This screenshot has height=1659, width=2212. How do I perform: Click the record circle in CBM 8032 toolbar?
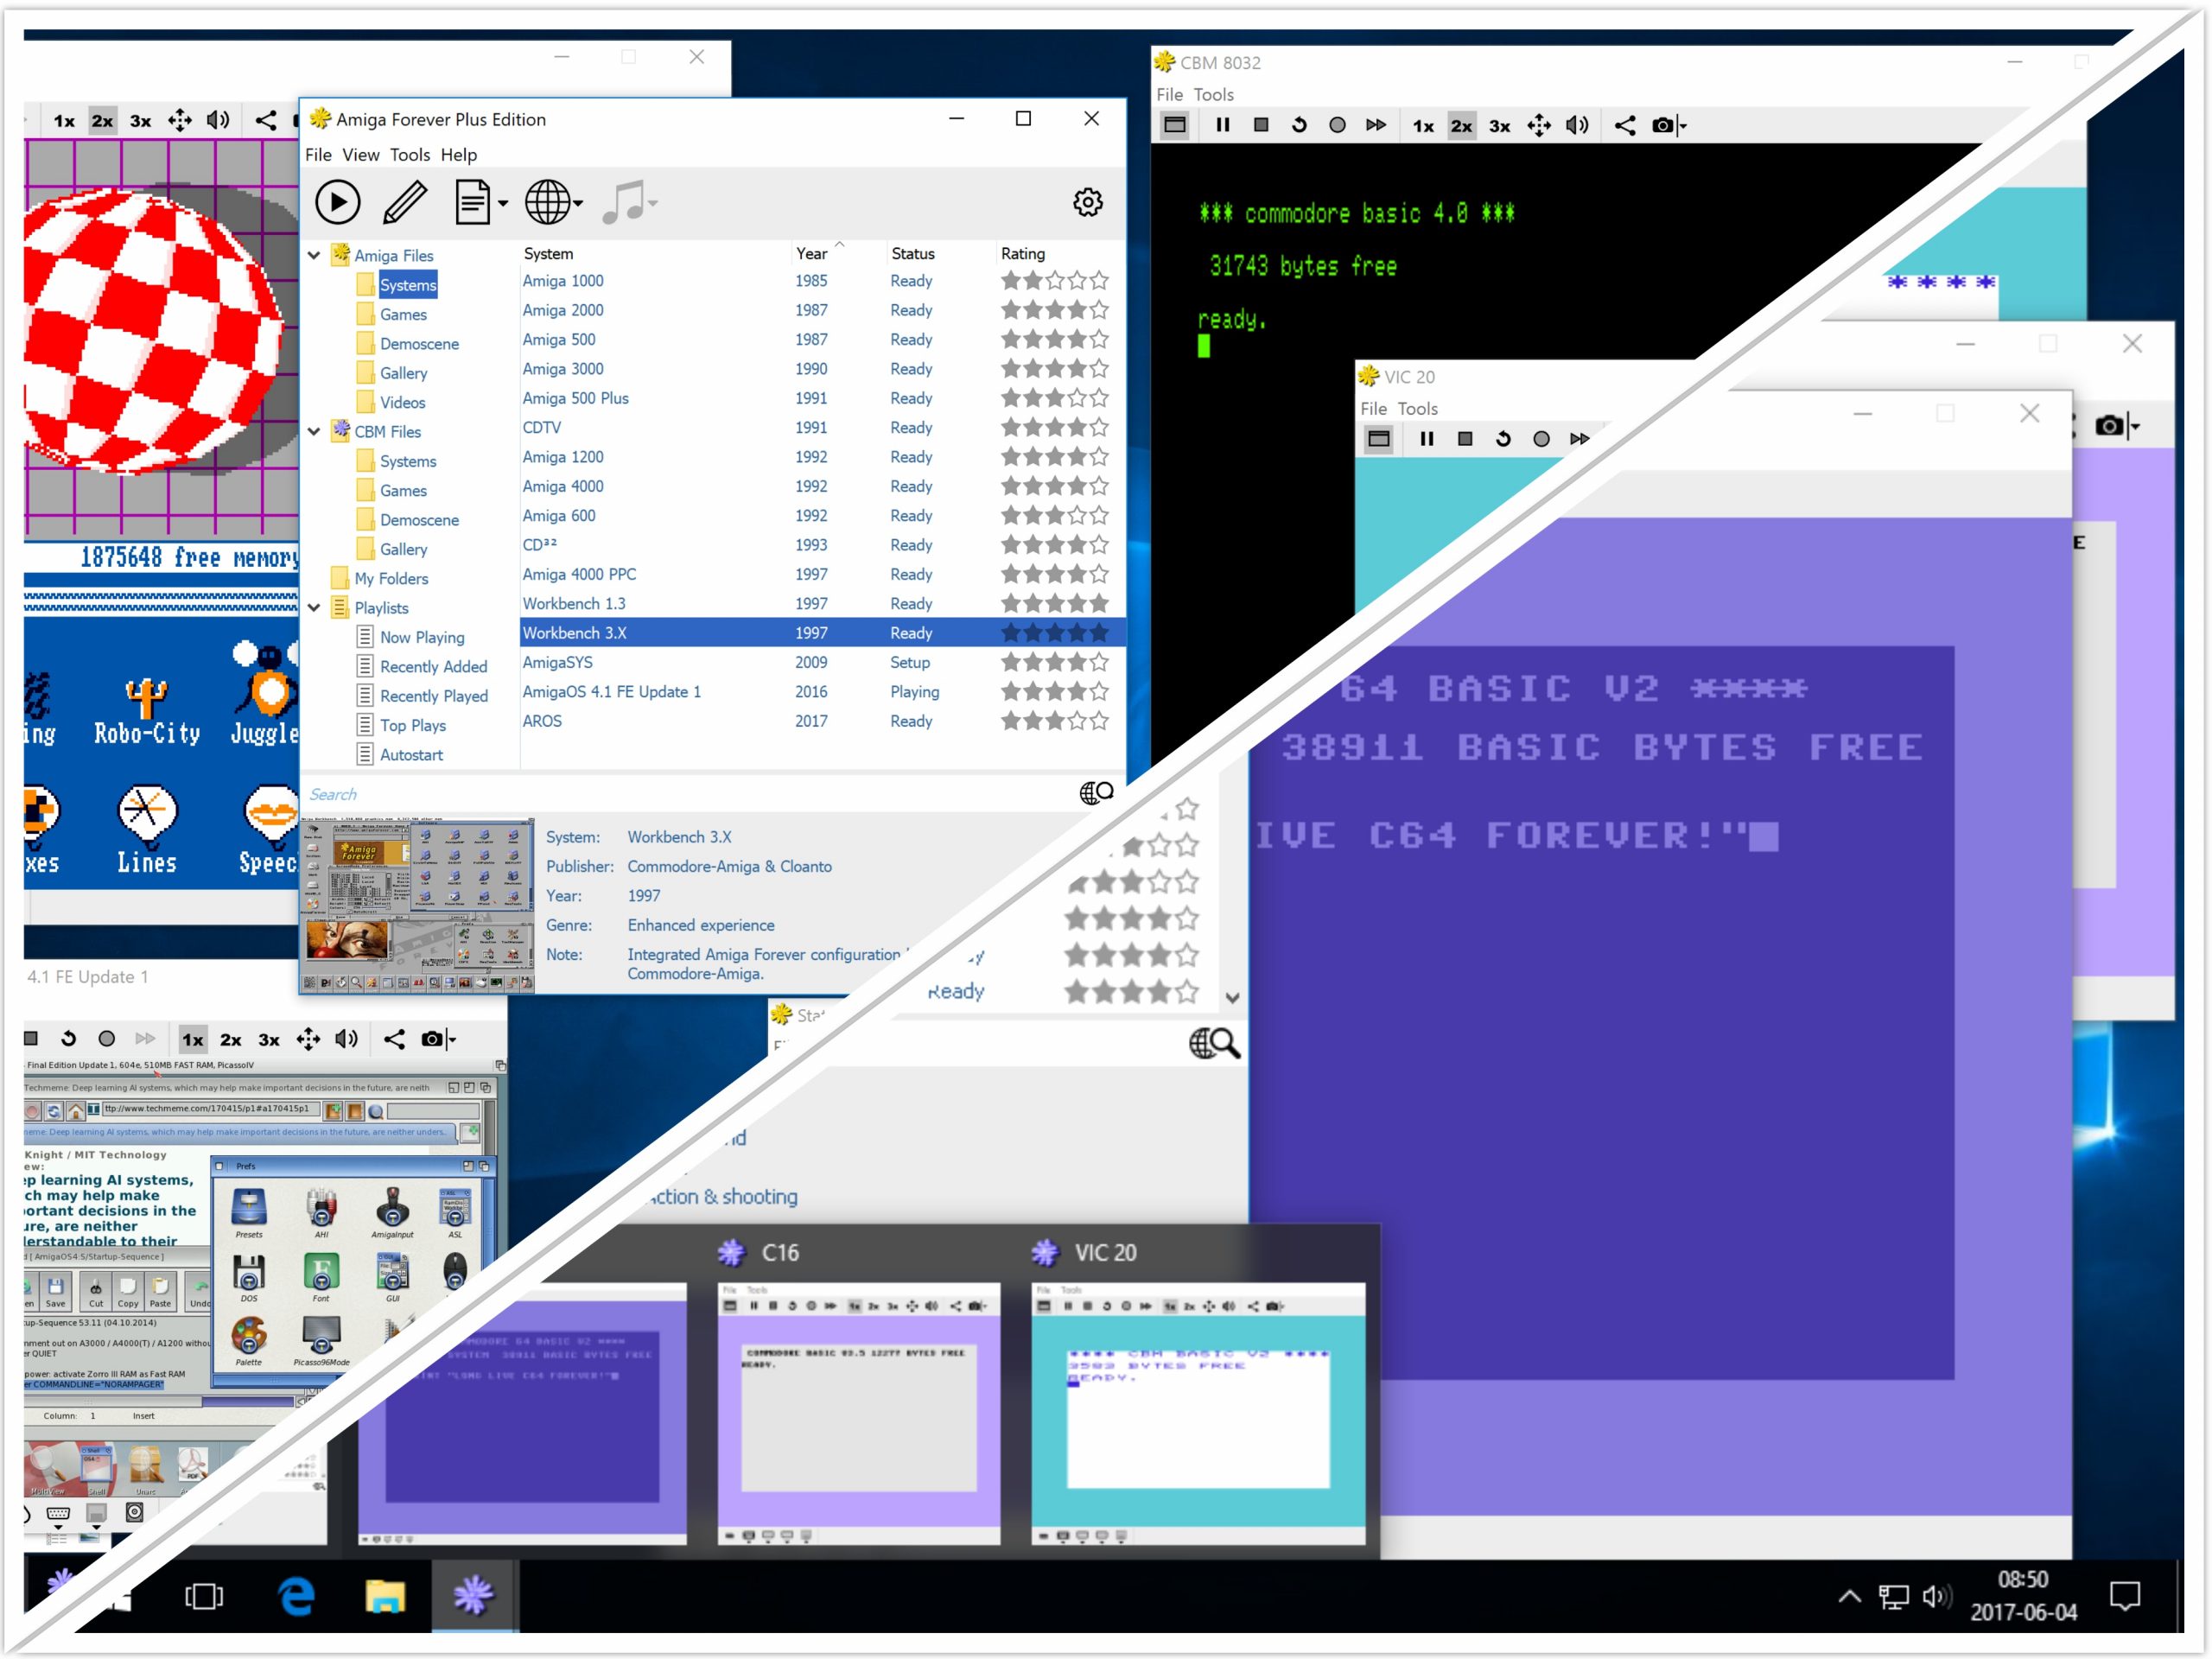pyautogui.click(x=1337, y=125)
